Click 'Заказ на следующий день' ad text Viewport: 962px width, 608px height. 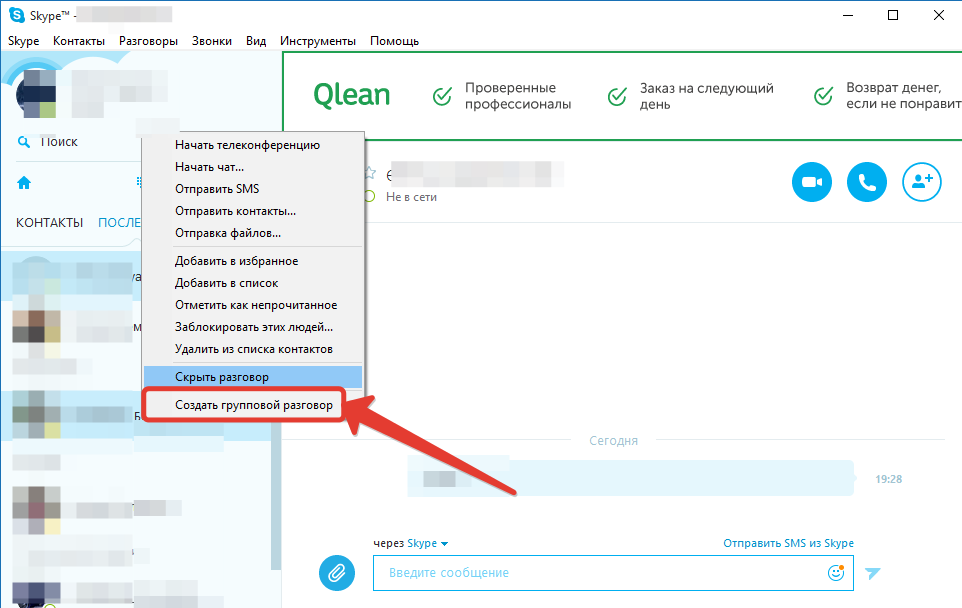click(x=707, y=96)
